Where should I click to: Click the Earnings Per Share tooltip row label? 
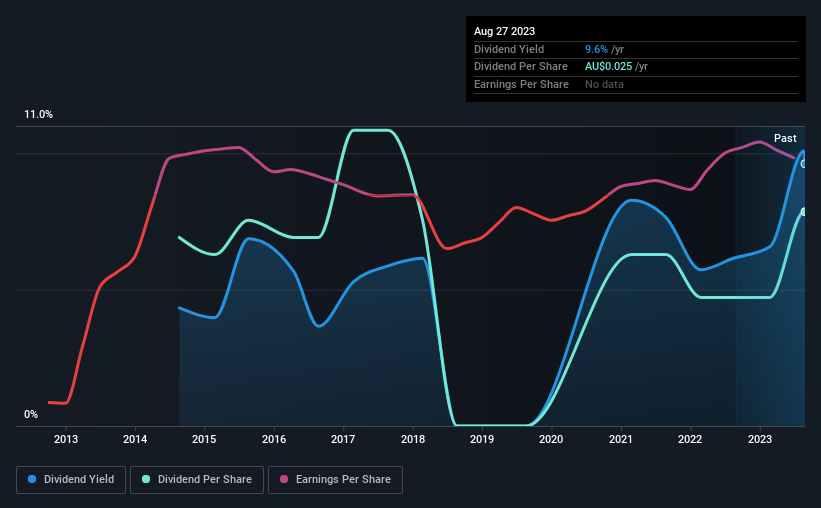click(521, 84)
